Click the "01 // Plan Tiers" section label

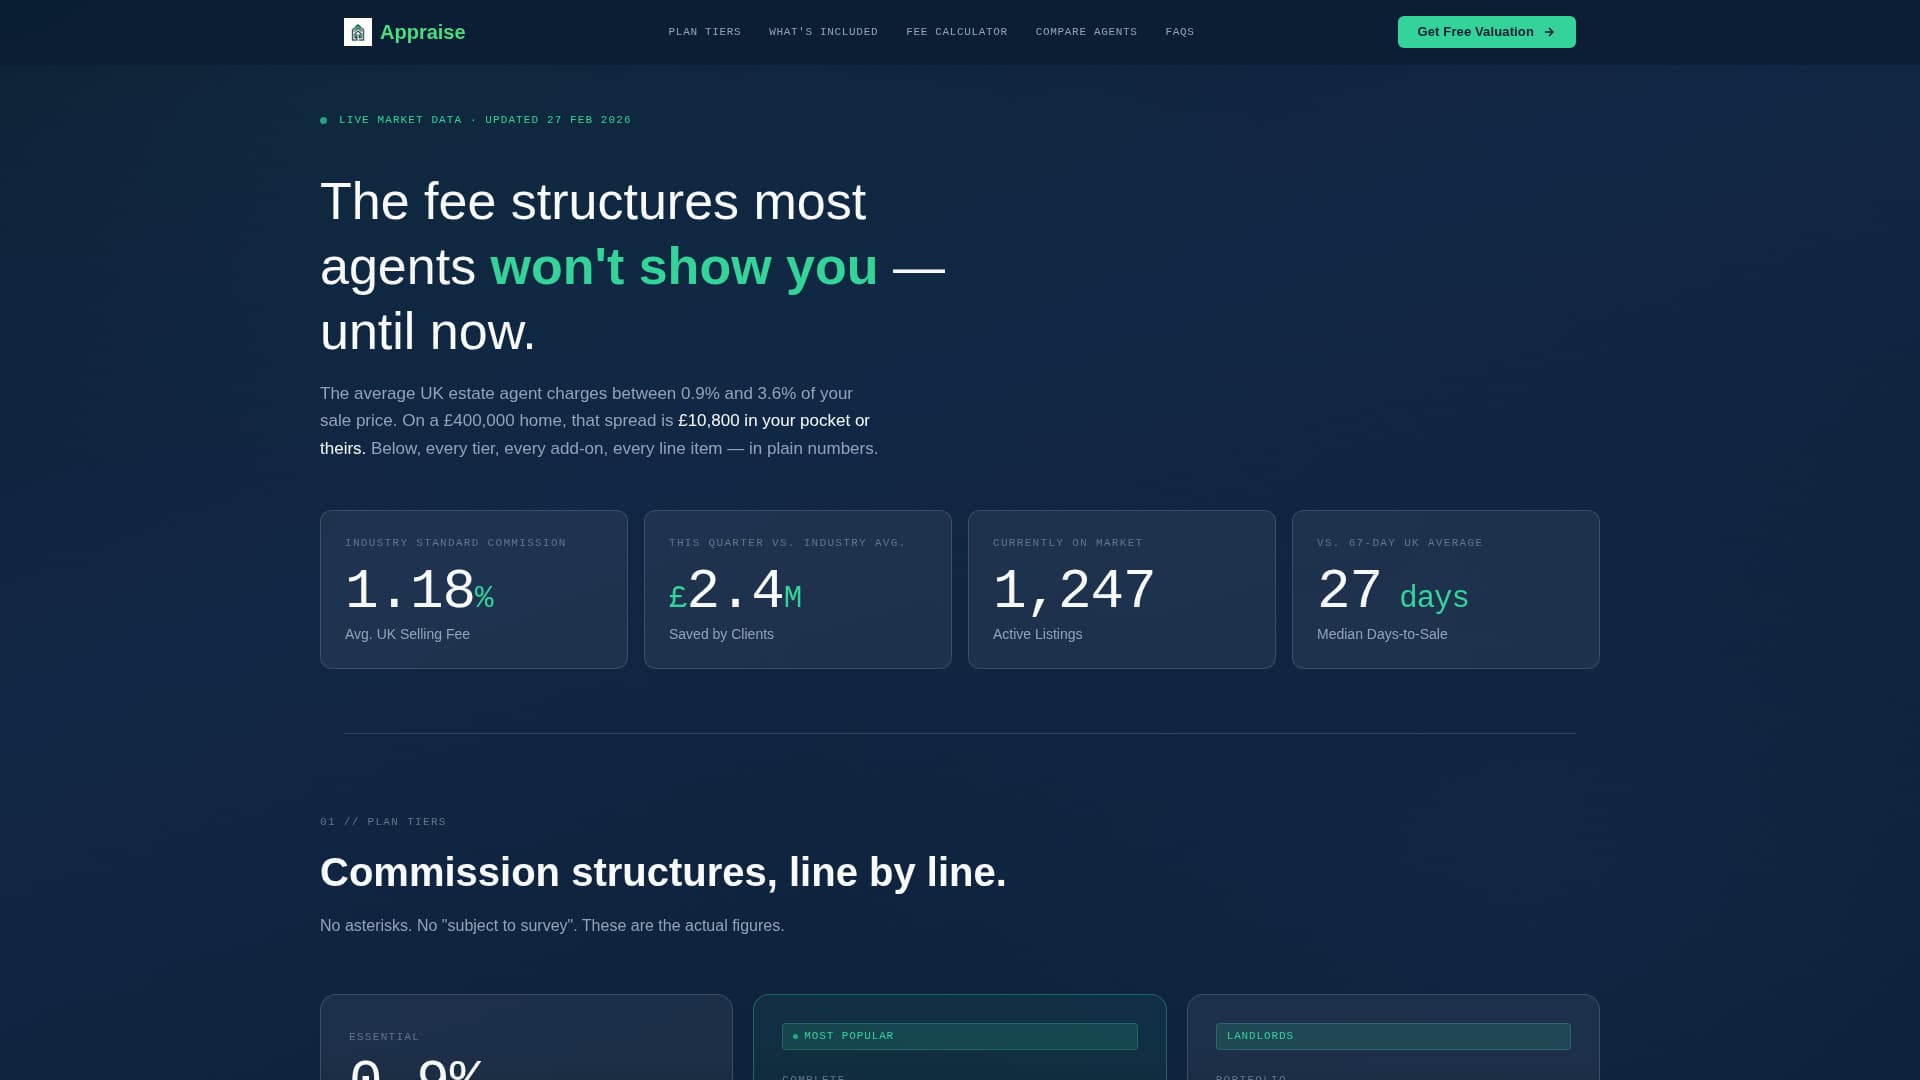[x=383, y=822]
